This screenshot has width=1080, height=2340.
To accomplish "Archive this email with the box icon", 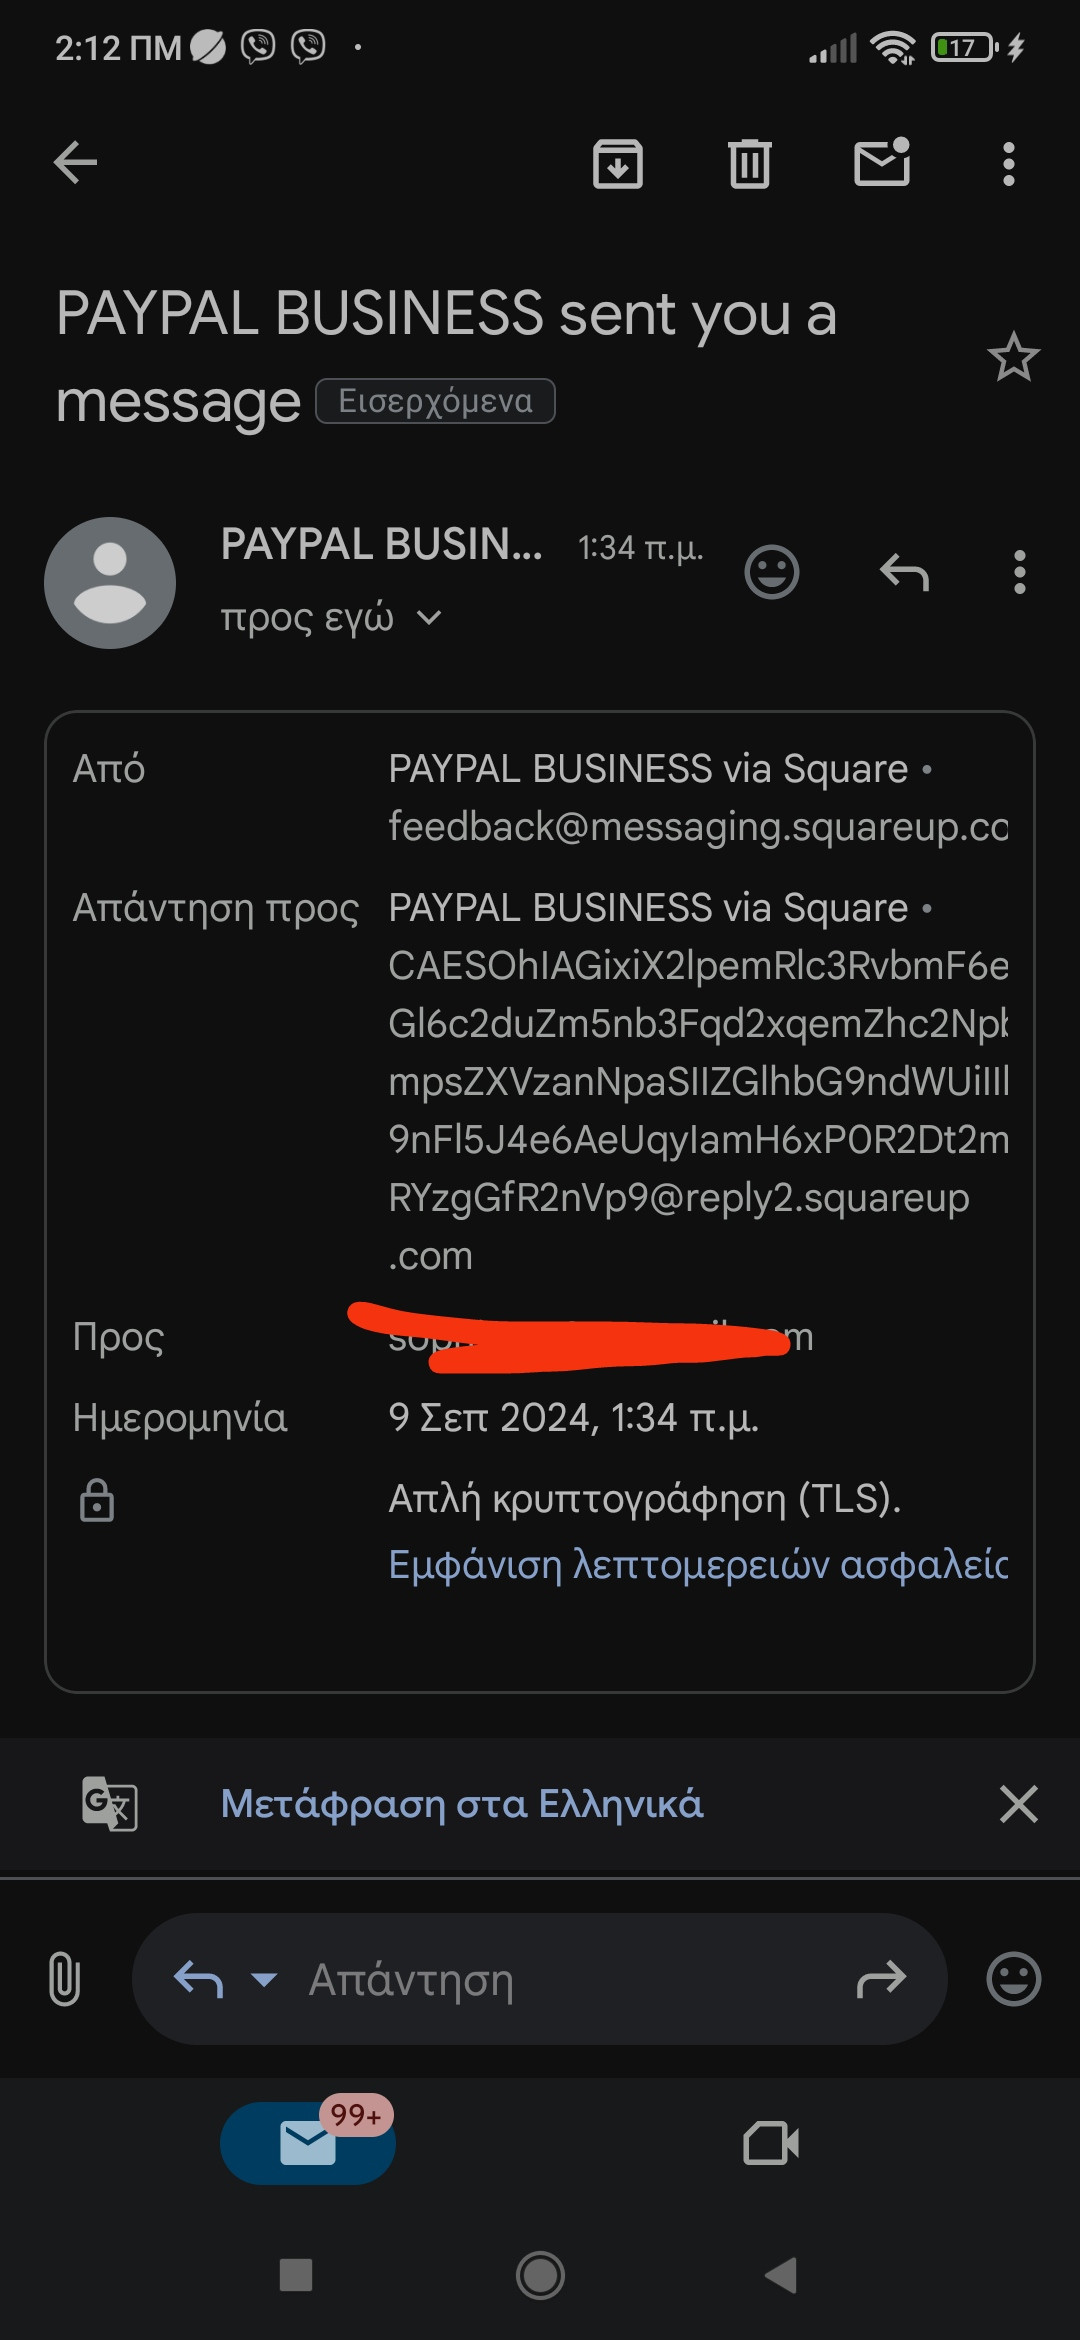I will point(618,164).
